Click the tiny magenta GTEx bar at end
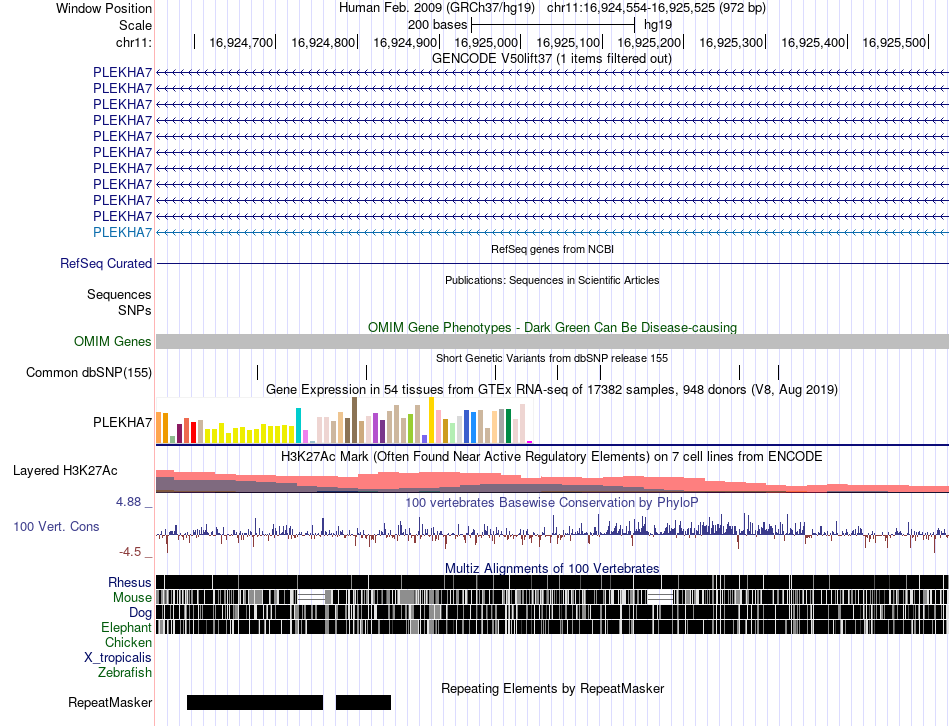The image size is (950, 726). coord(530,442)
